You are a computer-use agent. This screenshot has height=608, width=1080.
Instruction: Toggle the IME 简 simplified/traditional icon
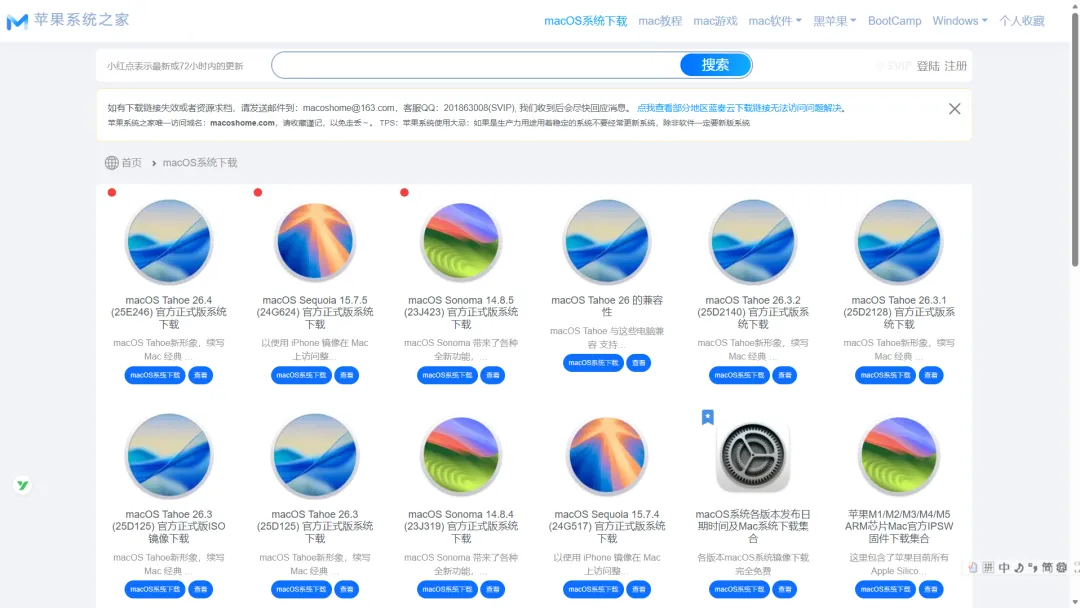click(1047, 567)
